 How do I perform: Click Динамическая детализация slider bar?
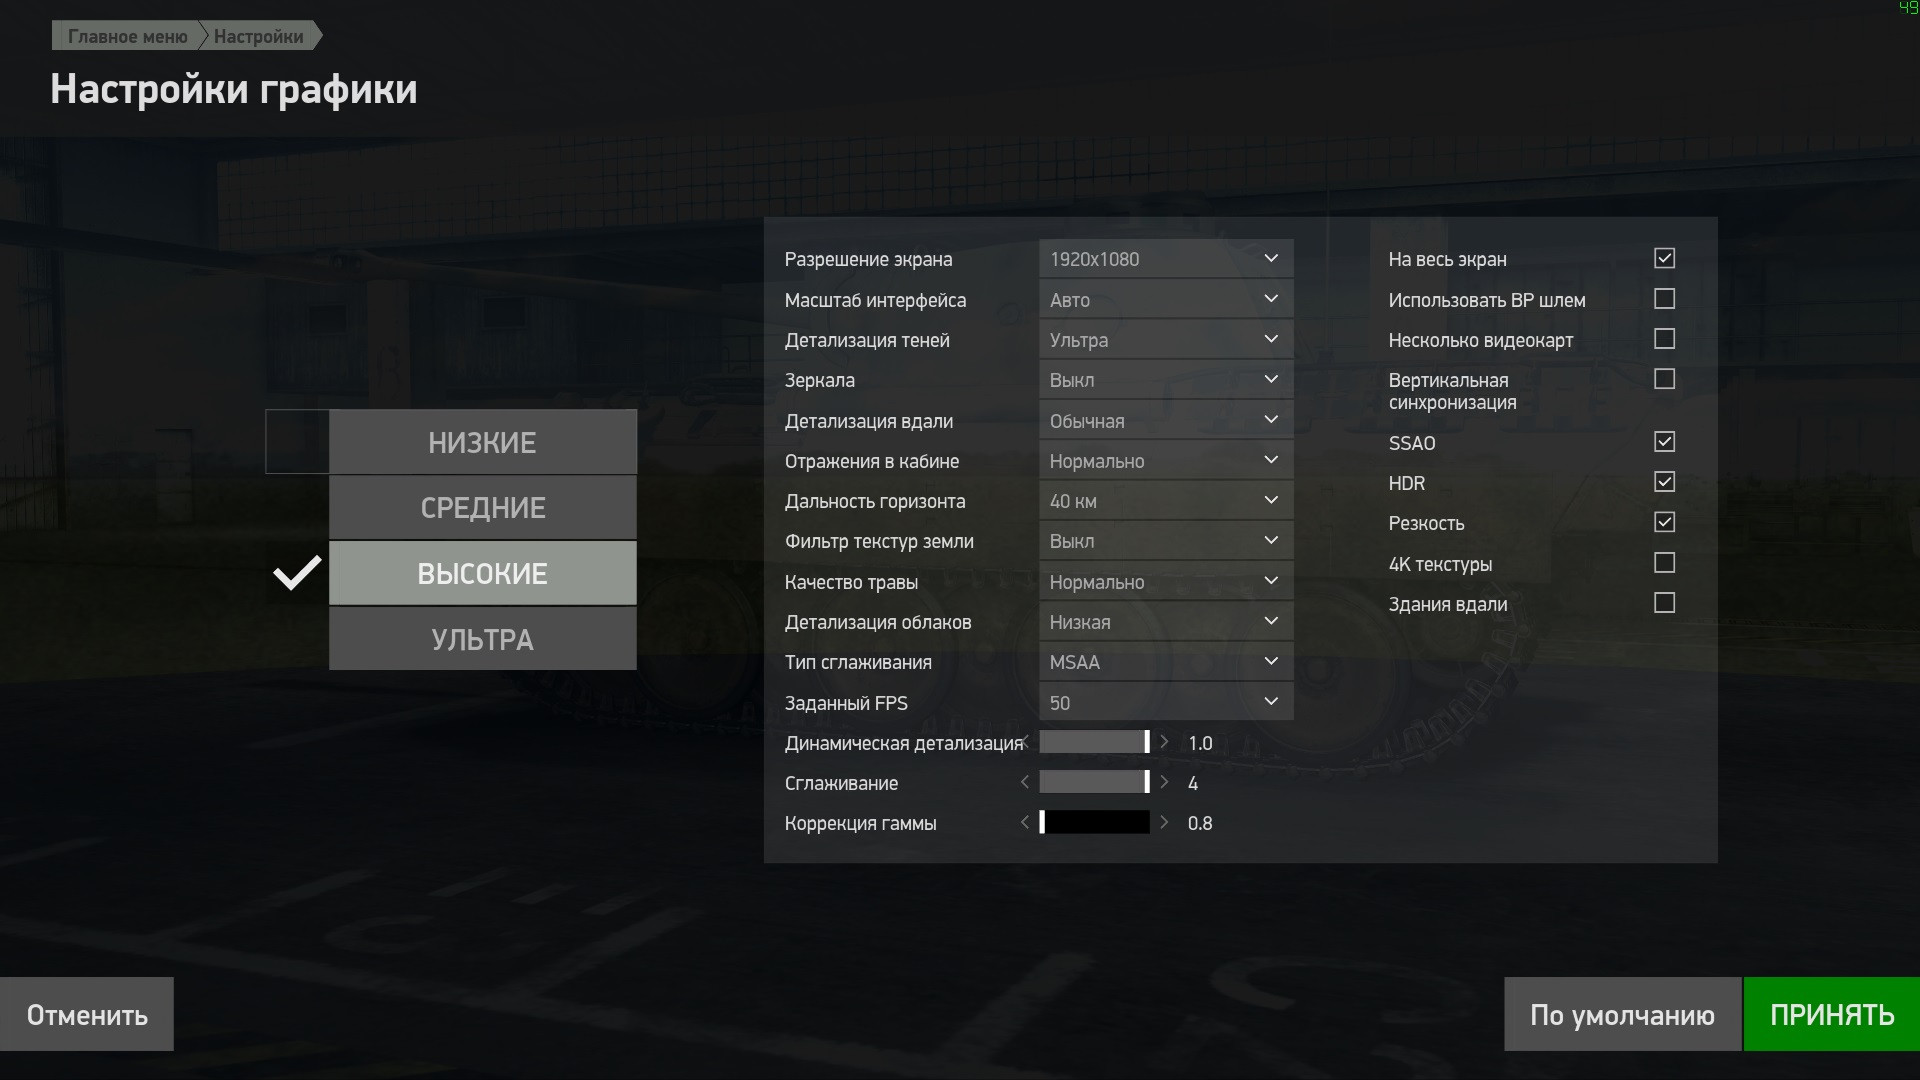point(1095,742)
